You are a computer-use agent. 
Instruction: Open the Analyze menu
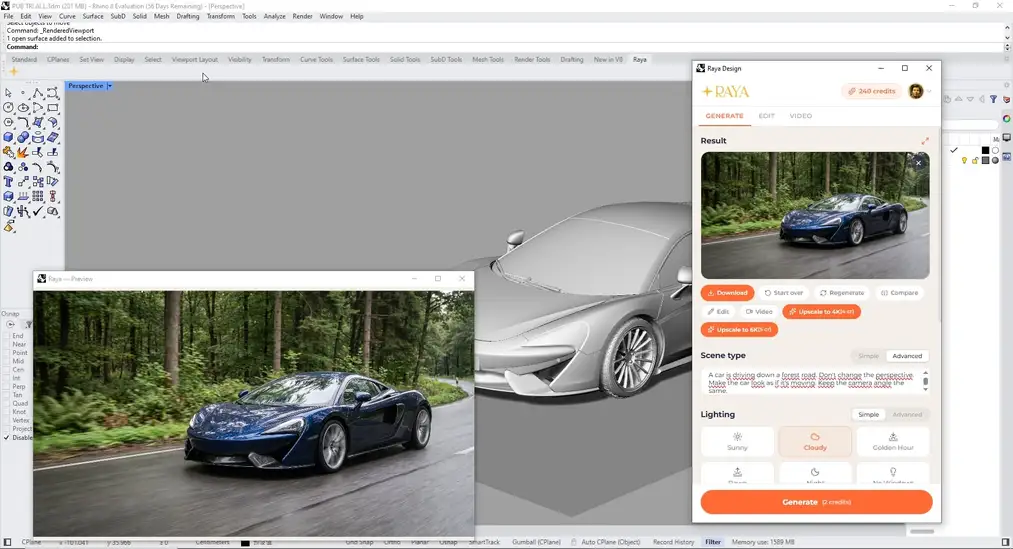click(x=275, y=16)
